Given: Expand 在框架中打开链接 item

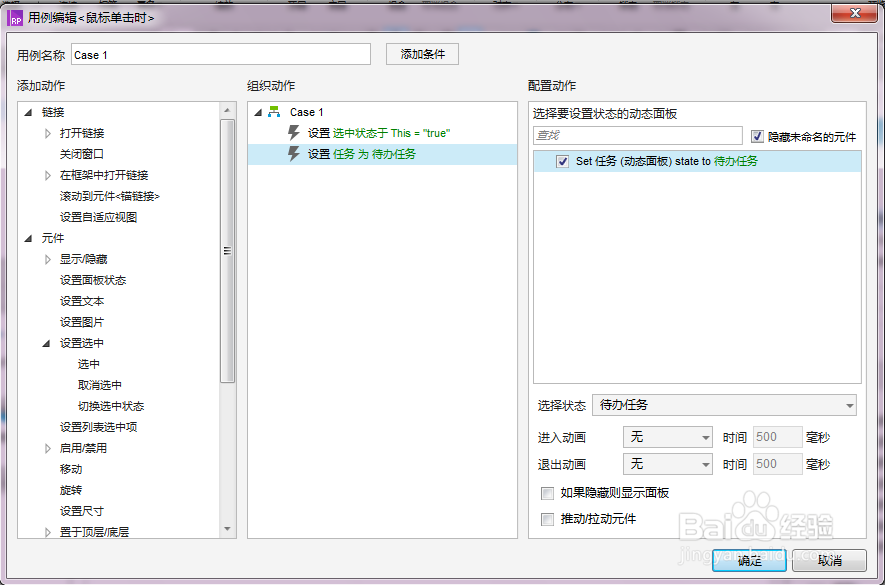Looking at the screenshot, I should (x=48, y=176).
